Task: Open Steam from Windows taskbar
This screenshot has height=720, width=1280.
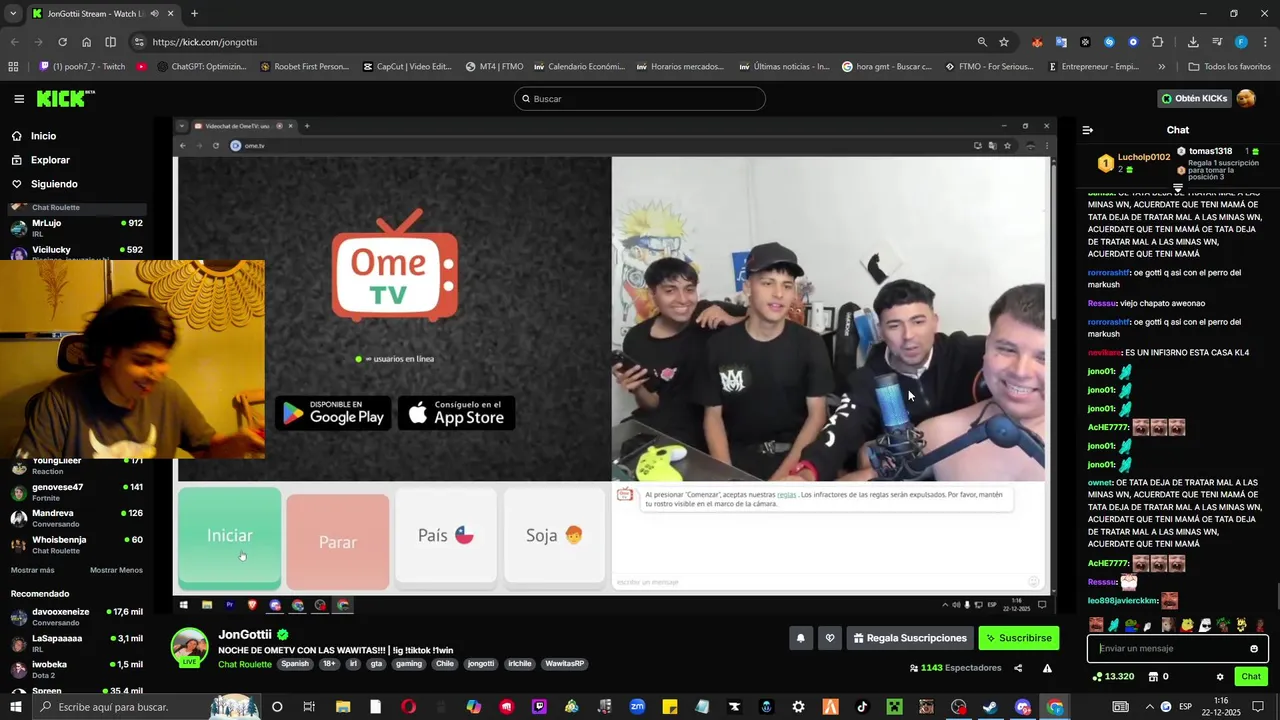Action: (990, 707)
